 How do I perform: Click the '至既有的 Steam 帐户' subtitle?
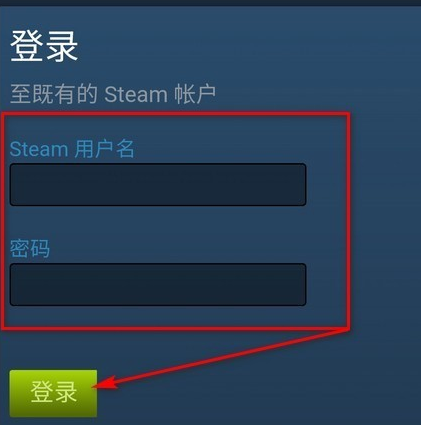tap(113, 94)
